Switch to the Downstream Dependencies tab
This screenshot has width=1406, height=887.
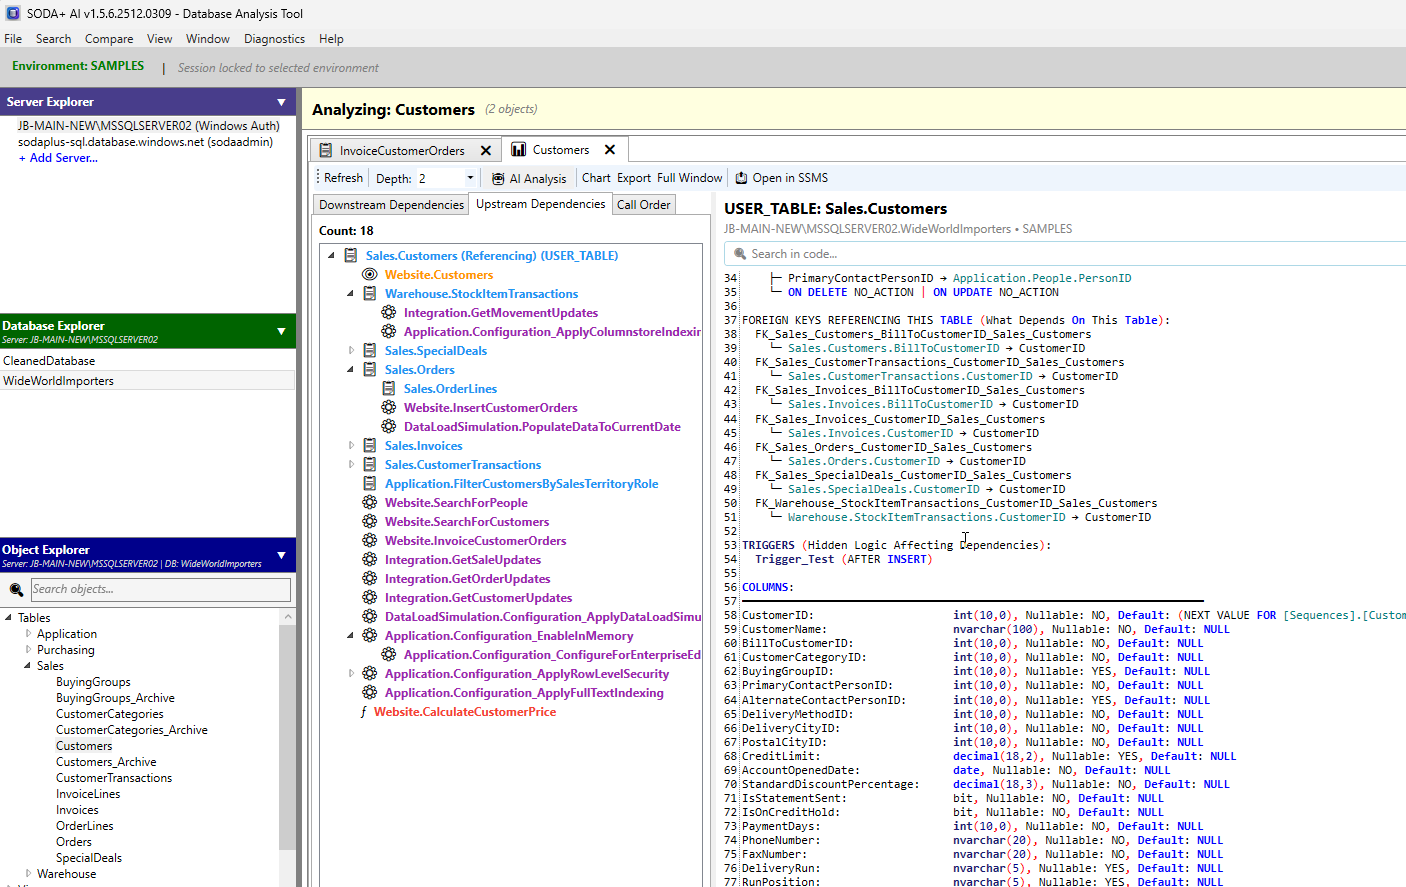click(390, 204)
